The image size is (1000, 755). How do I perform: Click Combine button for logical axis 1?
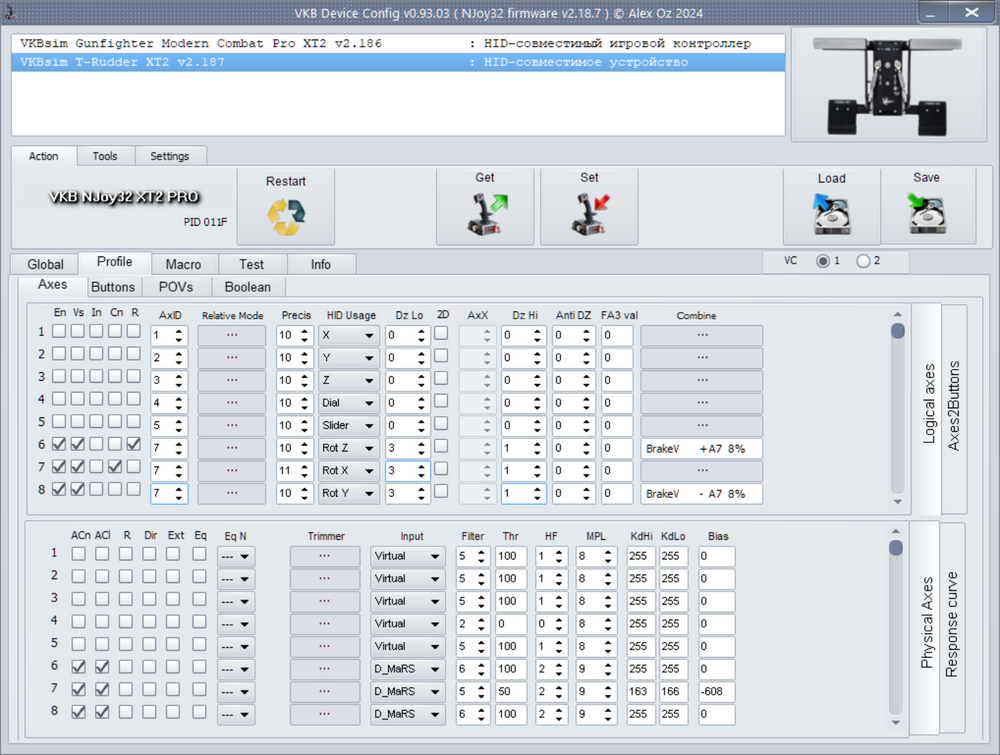tap(702, 335)
